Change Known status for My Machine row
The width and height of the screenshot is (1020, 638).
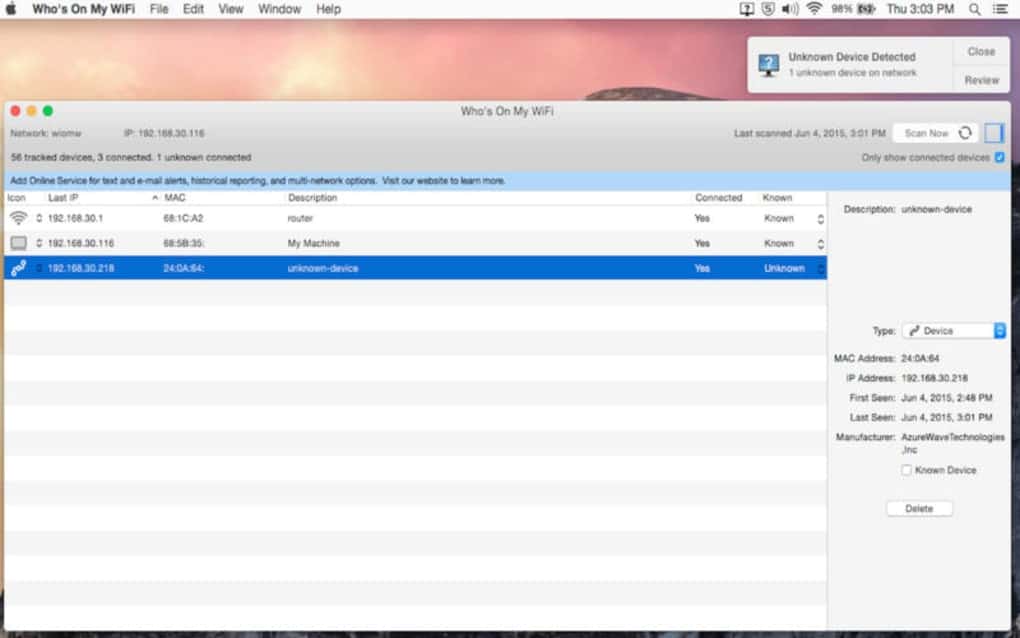click(820, 243)
